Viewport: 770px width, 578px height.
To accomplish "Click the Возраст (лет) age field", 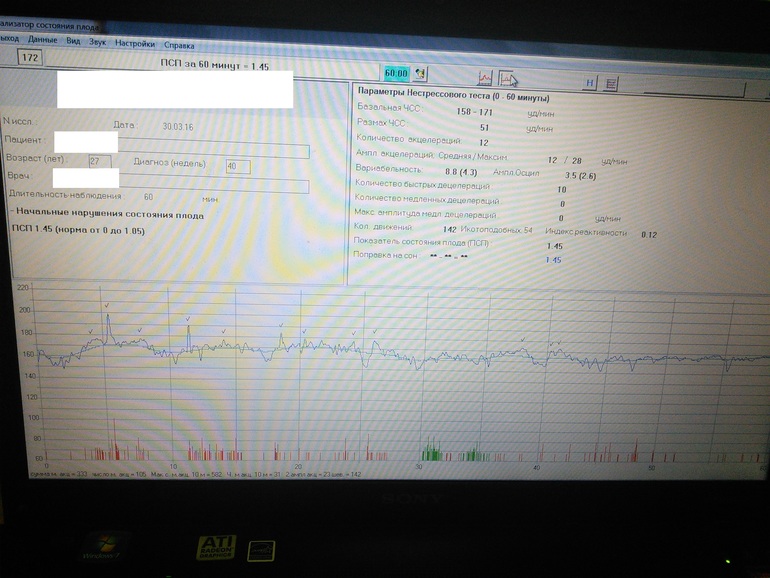I will tap(99, 161).
